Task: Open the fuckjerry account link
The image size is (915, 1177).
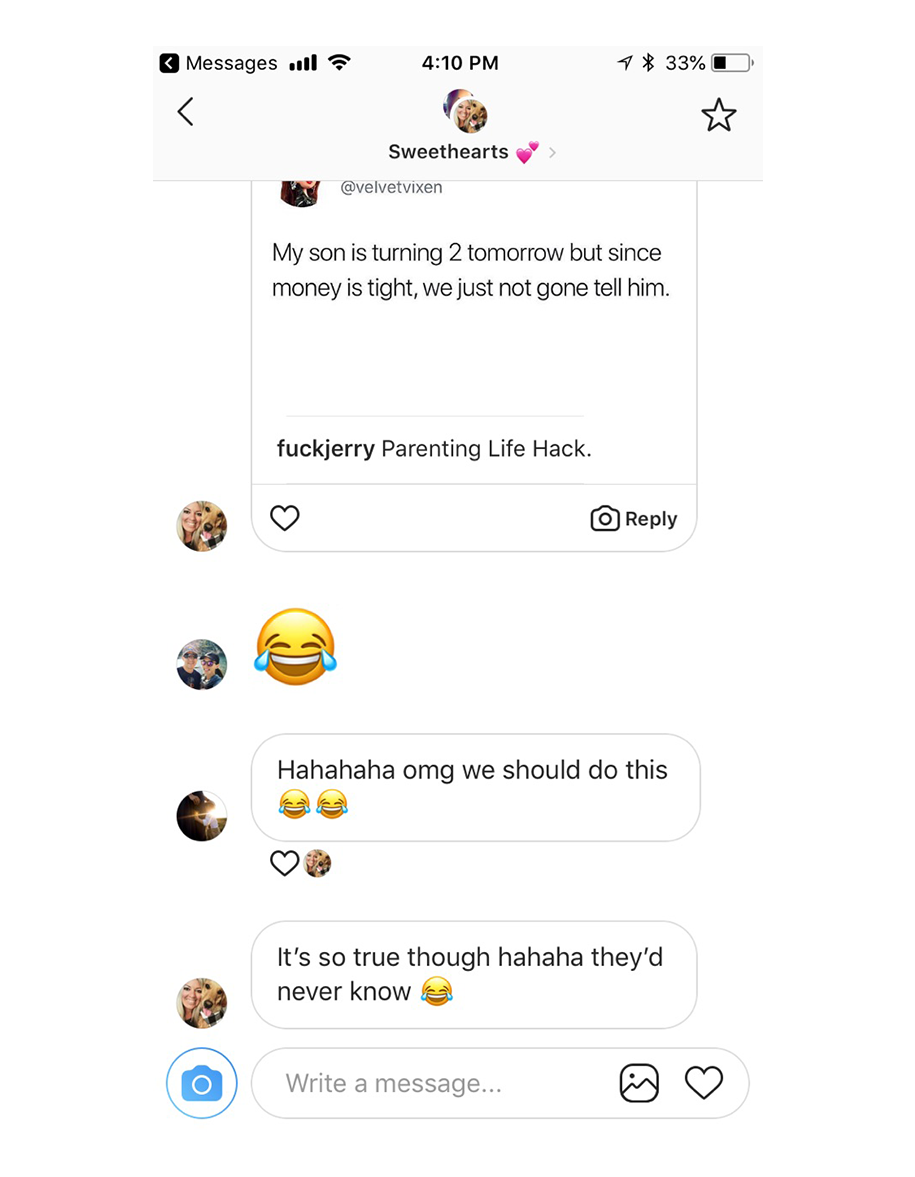Action: click(x=325, y=449)
